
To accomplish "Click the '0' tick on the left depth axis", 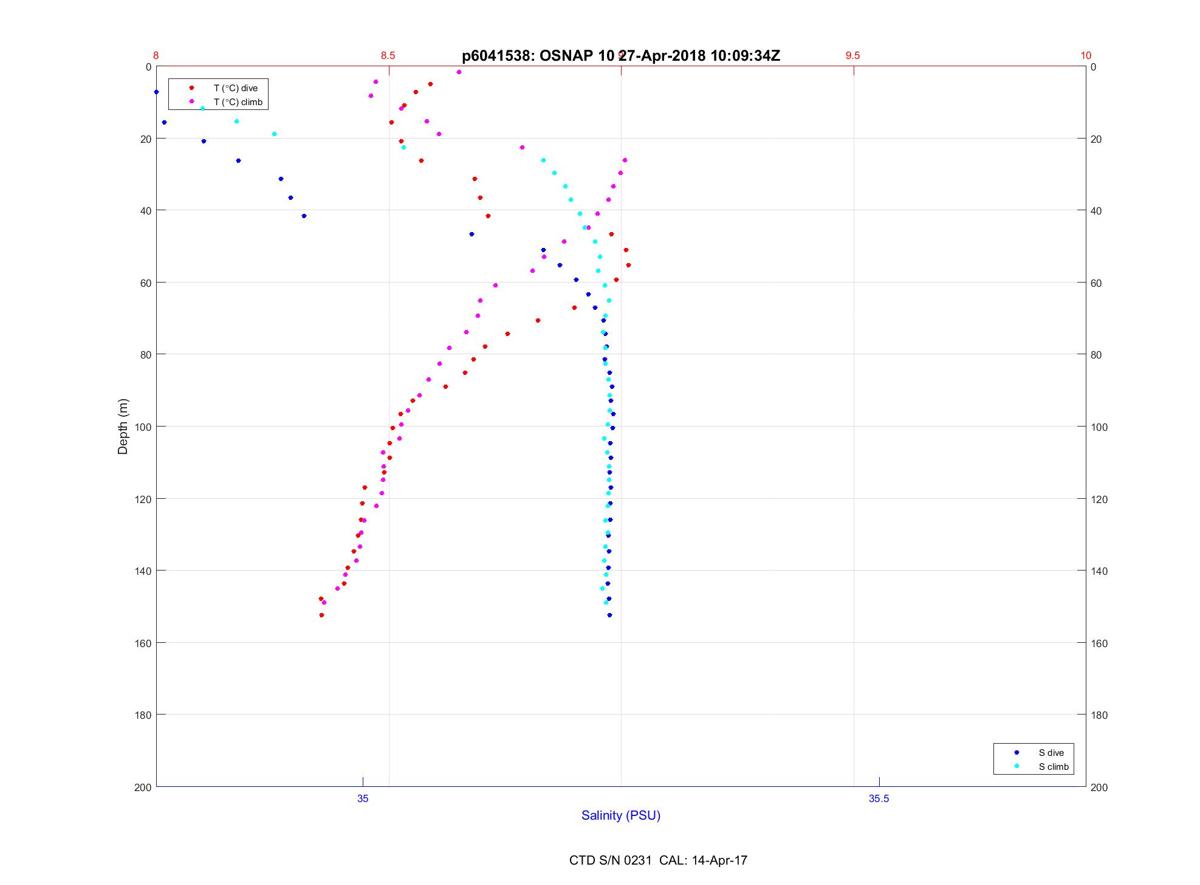I will pos(148,67).
